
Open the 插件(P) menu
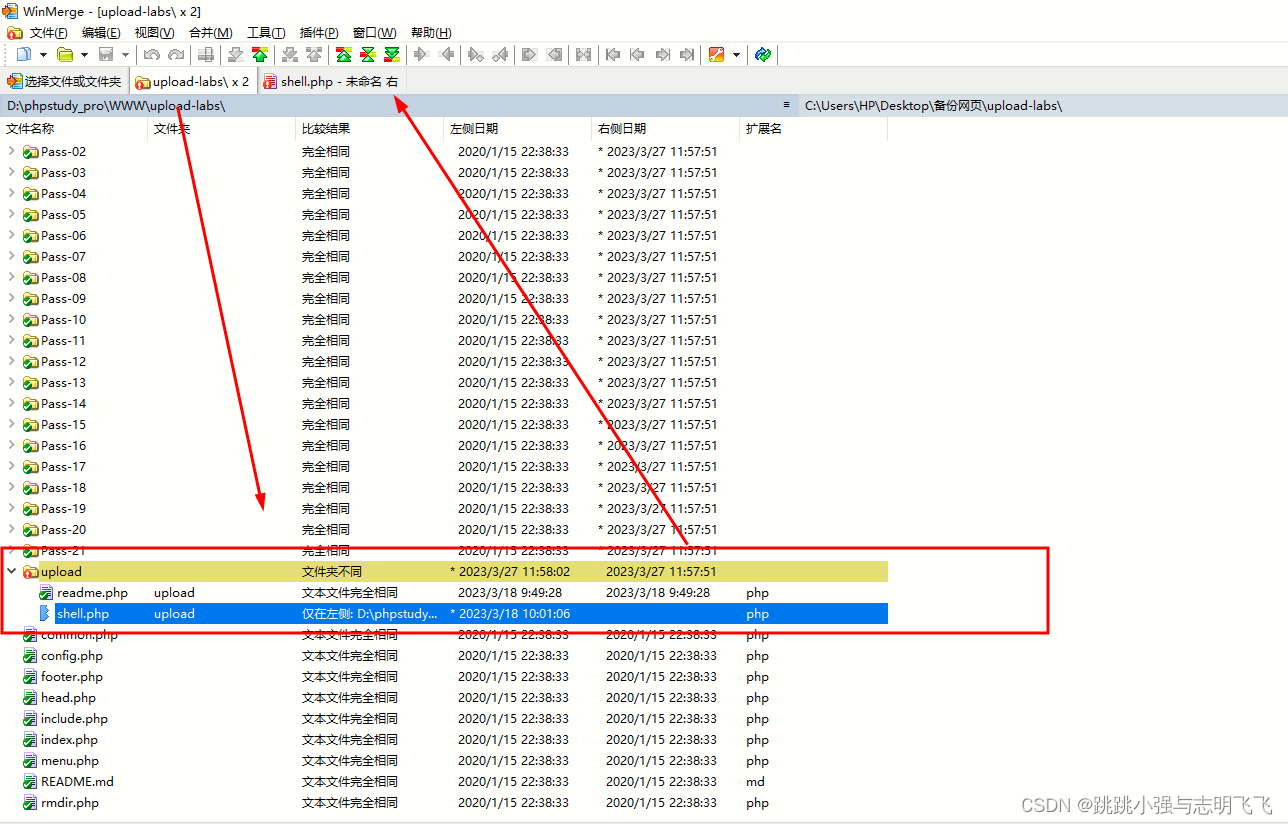pyautogui.click(x=318, y=33)
